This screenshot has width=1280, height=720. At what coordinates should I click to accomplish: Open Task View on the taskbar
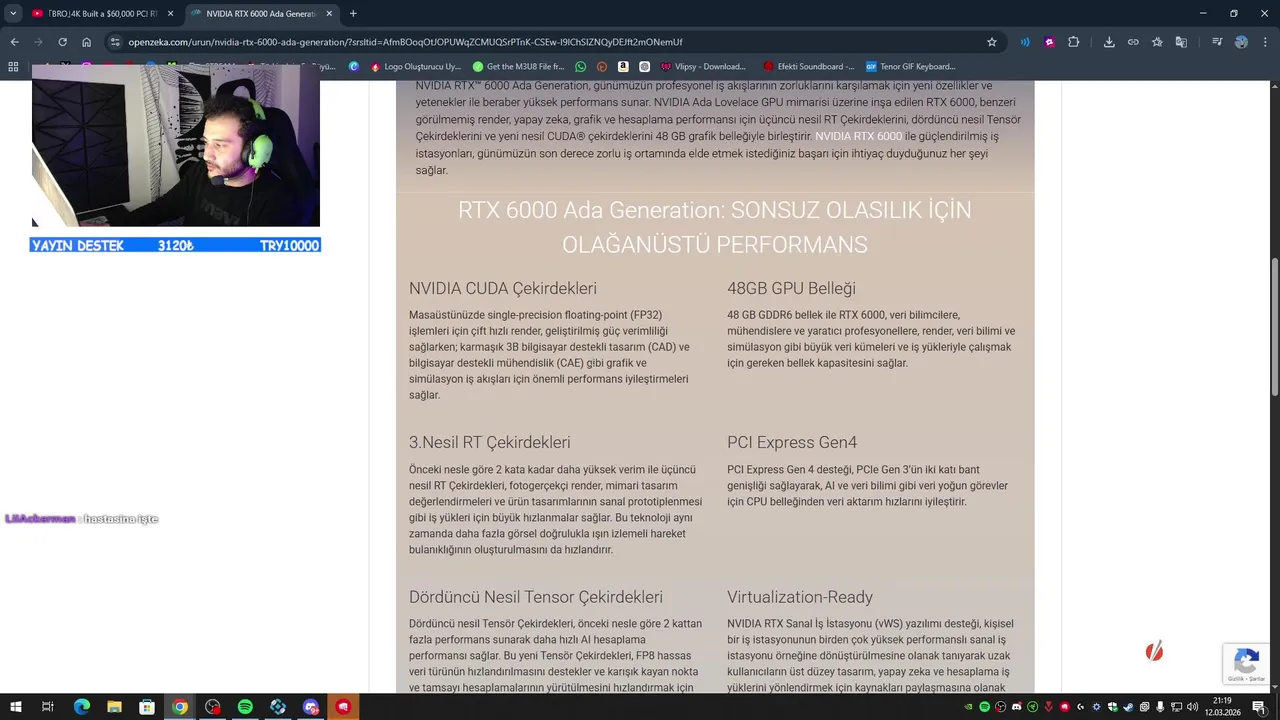point(47,707)
